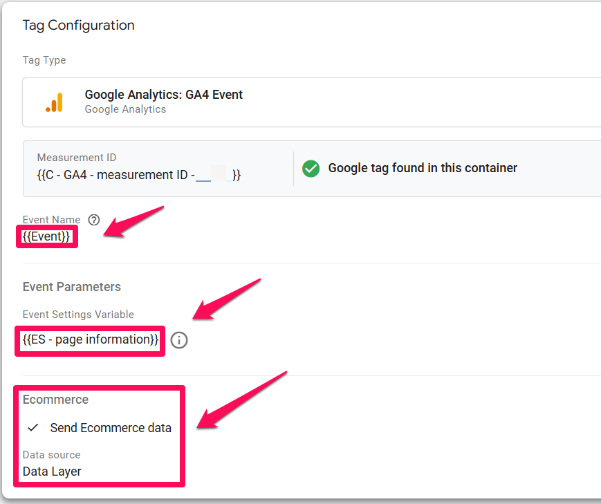Click the Event Name label
The height and width of the screenshot is (504, 601).
(51, 220)
